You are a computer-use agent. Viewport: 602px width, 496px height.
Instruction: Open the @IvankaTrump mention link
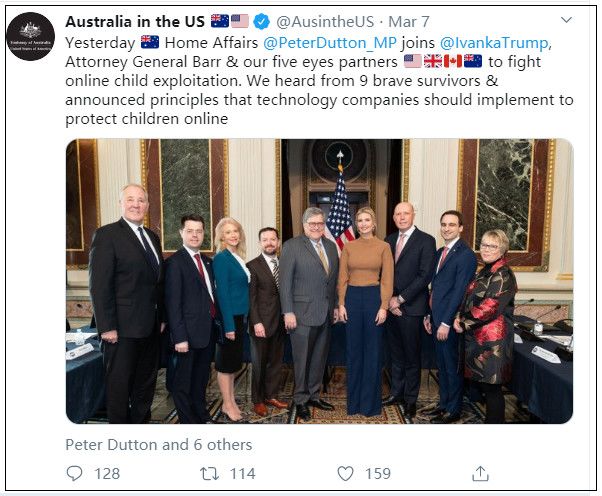[494, 43]
